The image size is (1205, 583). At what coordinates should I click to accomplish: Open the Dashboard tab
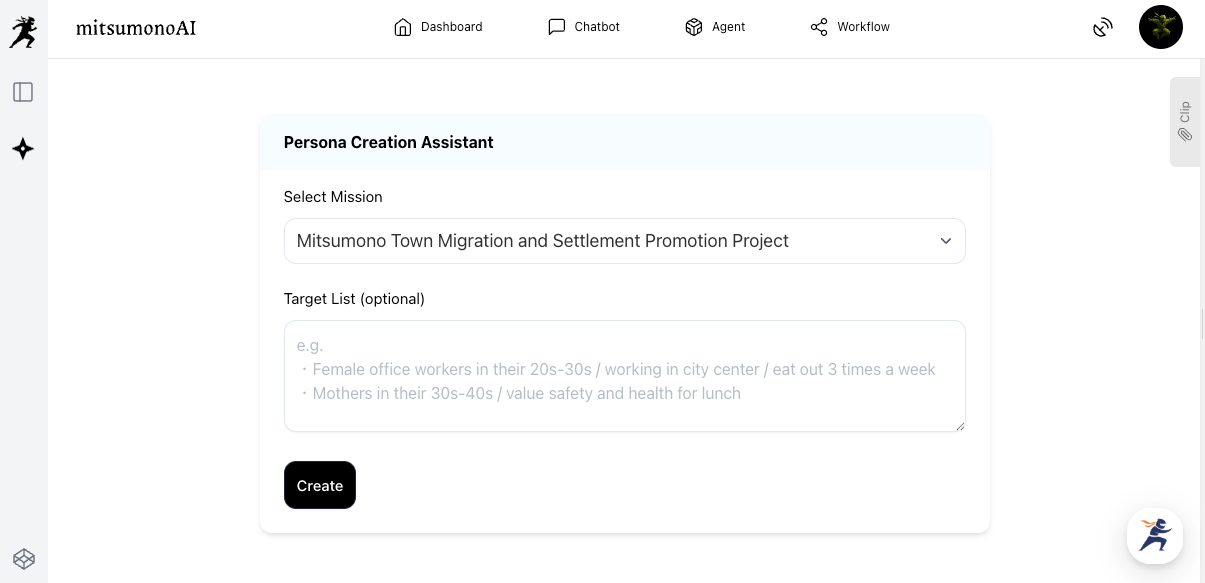438,27
